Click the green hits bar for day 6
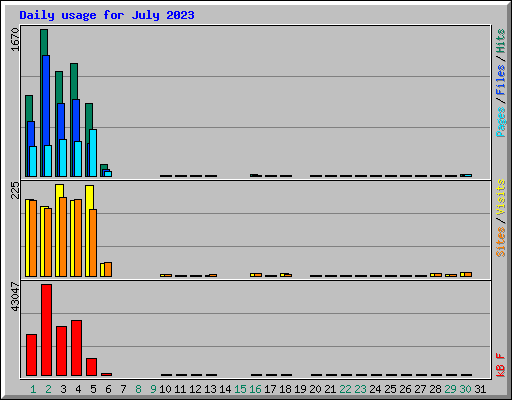 tap(104, 167)
